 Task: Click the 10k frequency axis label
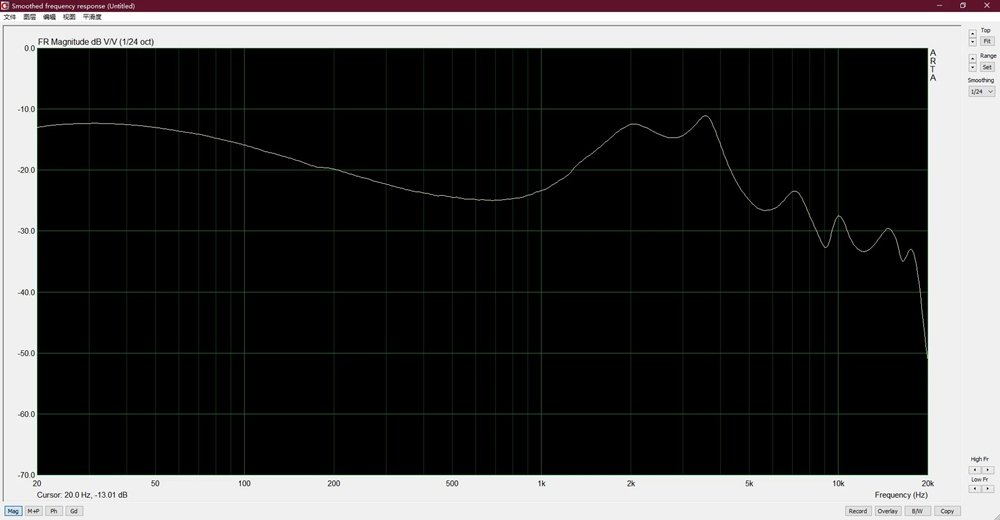[838, 484]
